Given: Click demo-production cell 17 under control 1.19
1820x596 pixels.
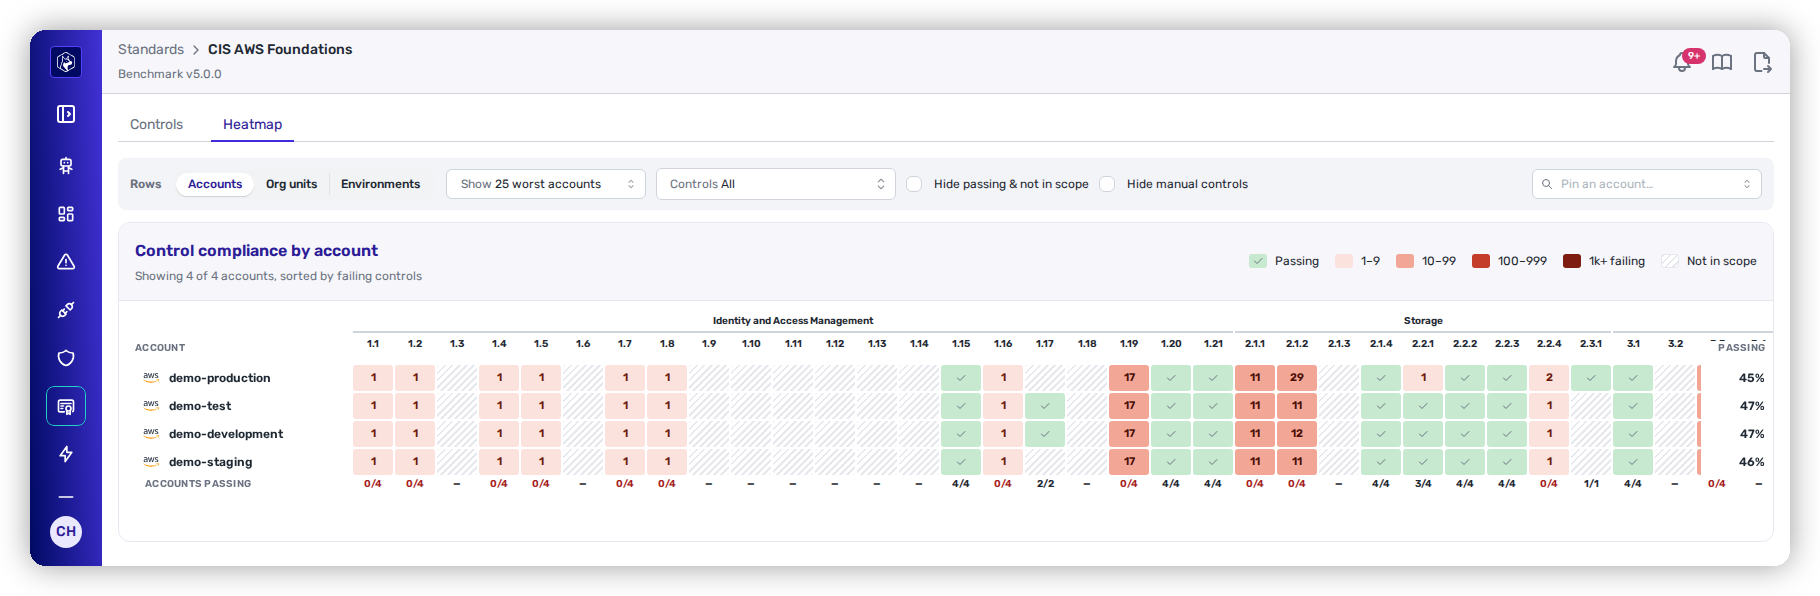Looking at the screenshot, I should pos(1129,378).
